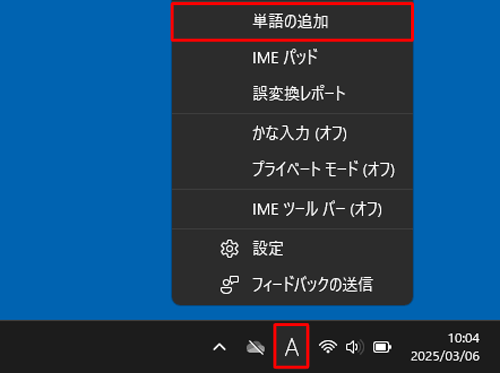
Task: Choose フィードバックの送信 menu item
Action: coord(292,285)
